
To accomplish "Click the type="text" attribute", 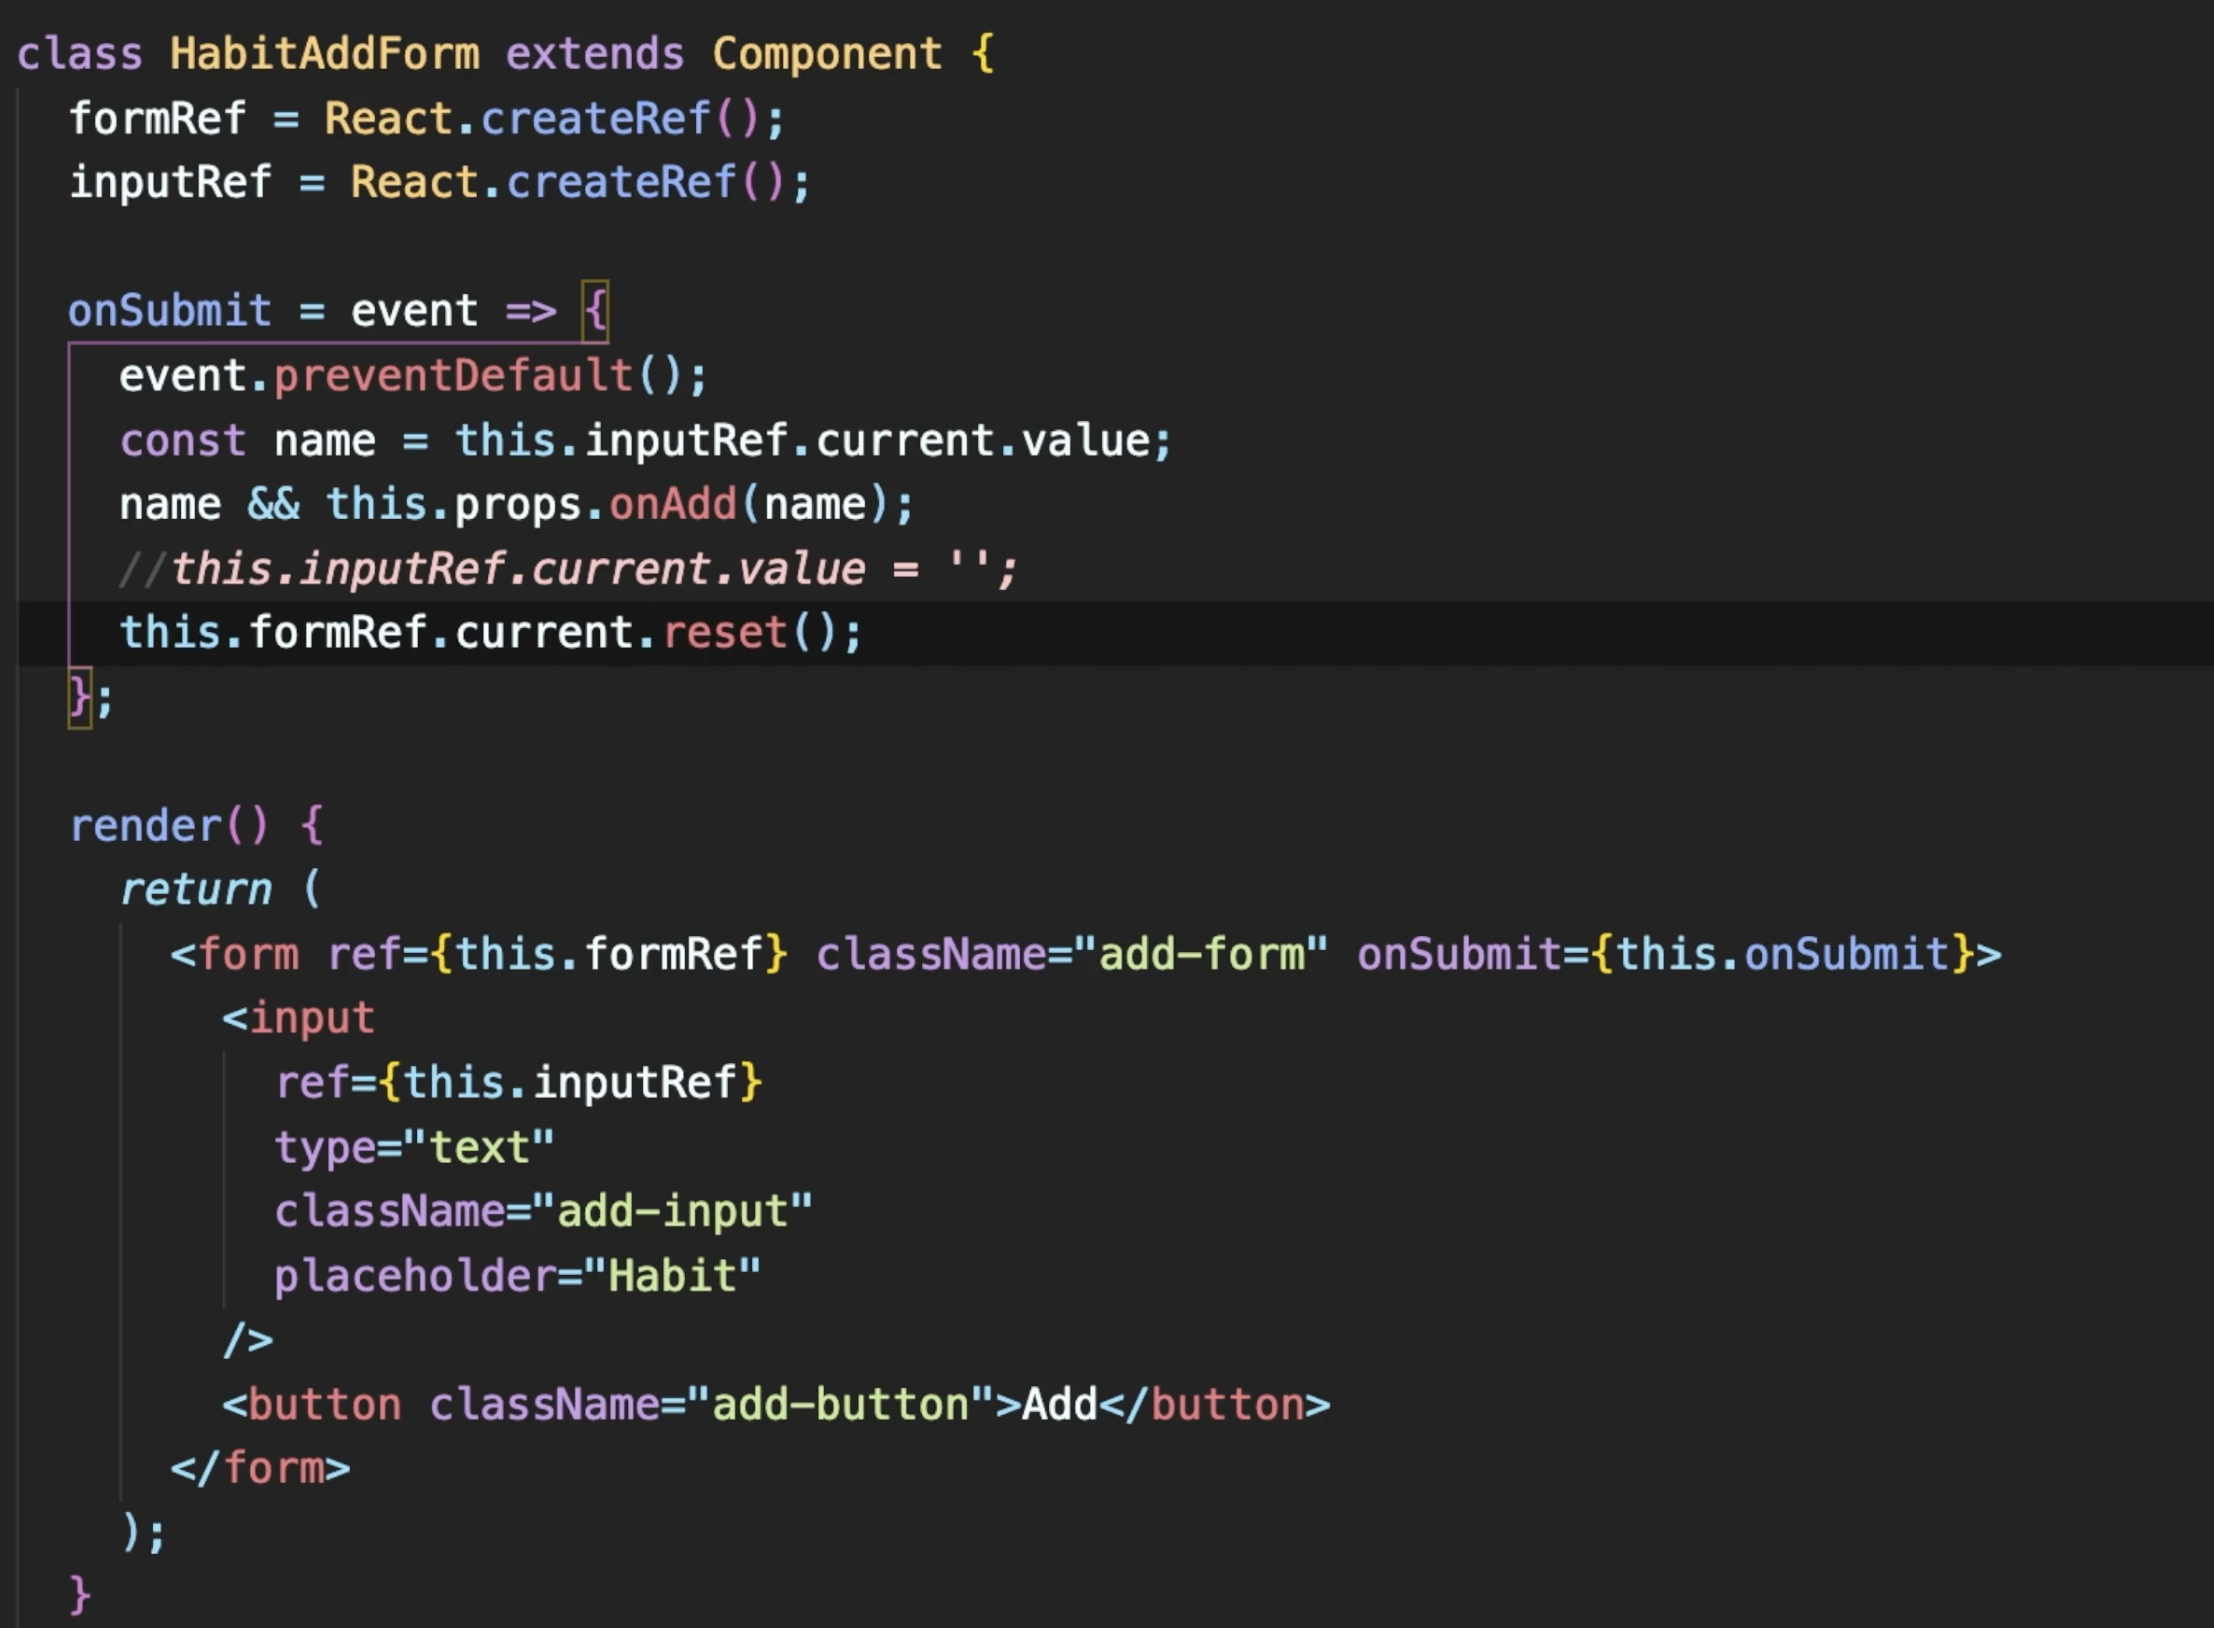I will pos(414,1147).
